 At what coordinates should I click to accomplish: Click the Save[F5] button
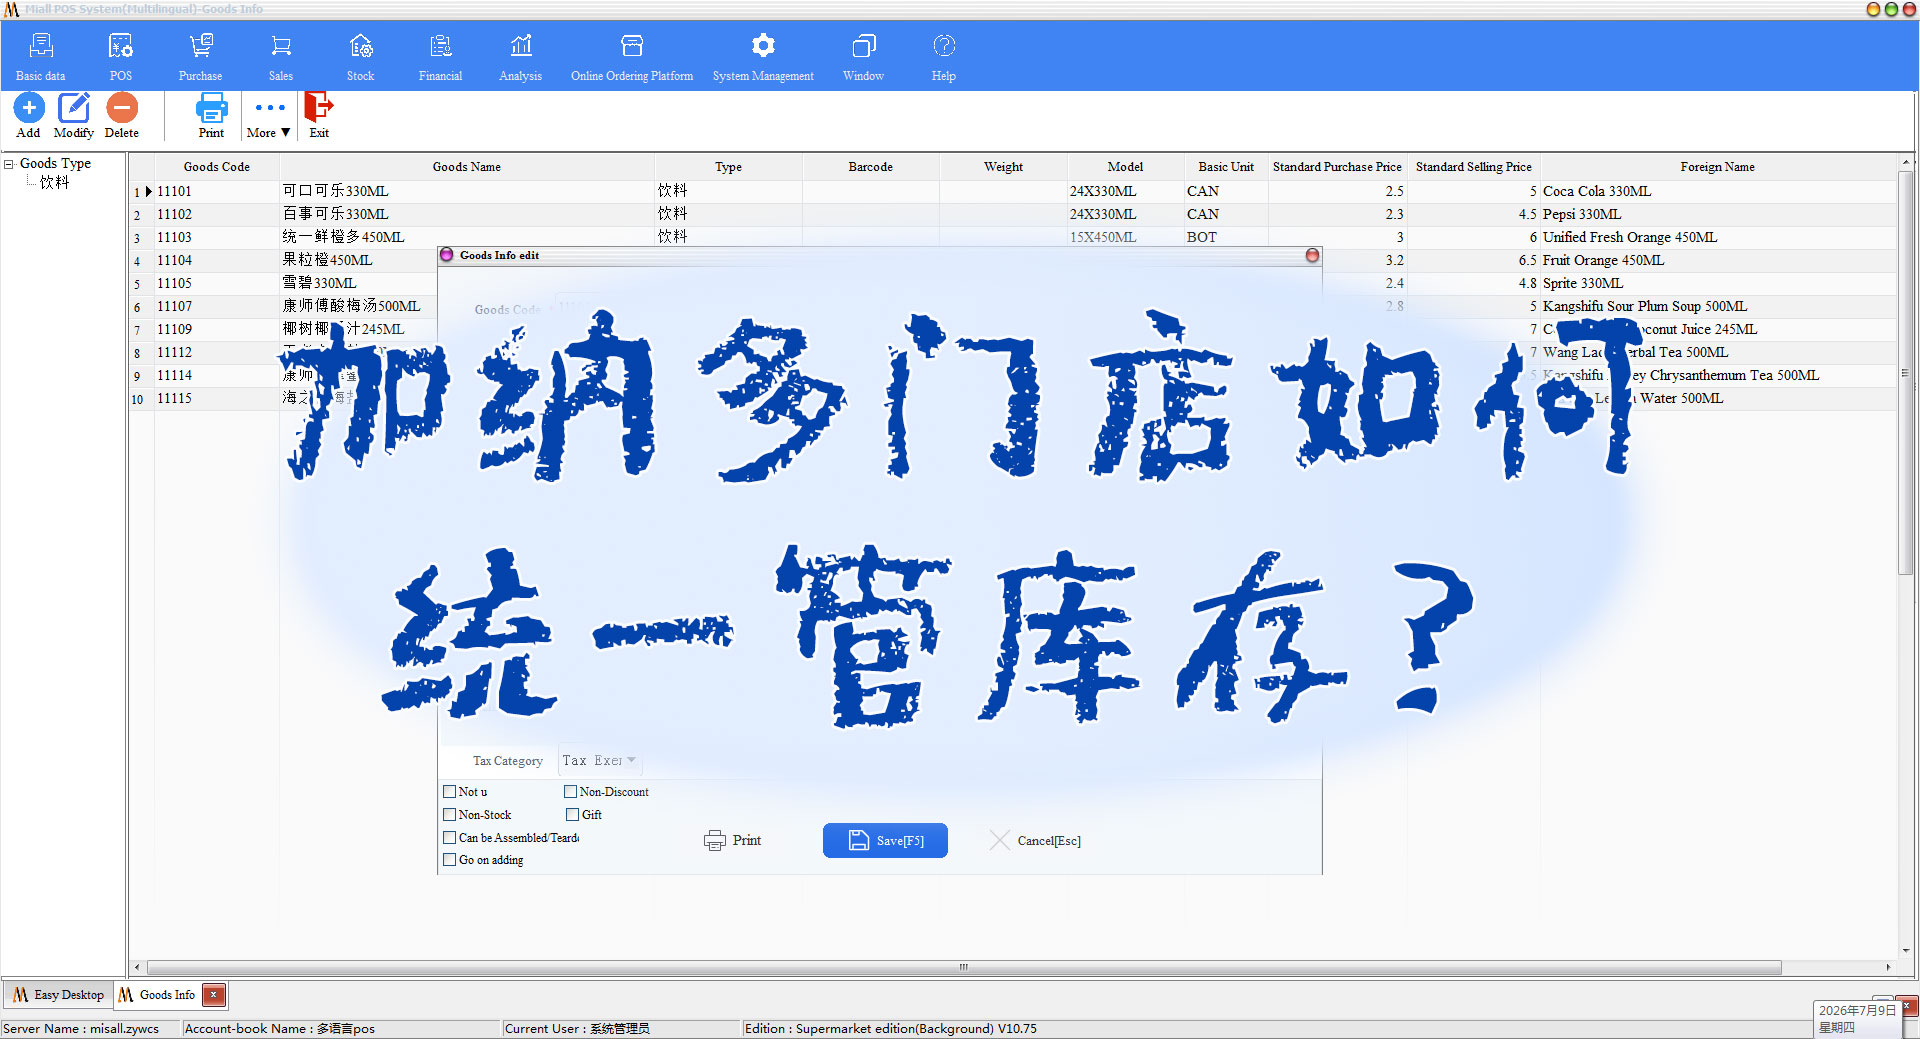(x=885, y=841)
